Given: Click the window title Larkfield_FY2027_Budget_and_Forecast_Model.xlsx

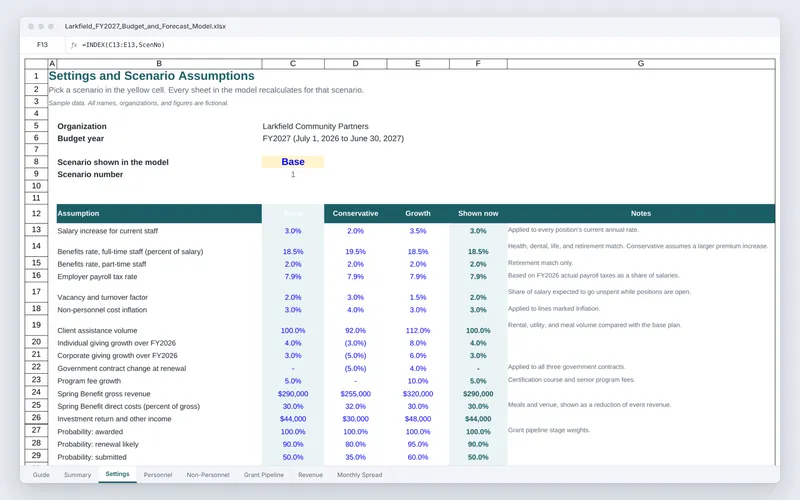Looking at the screenshot, I should tap(145, 26).
